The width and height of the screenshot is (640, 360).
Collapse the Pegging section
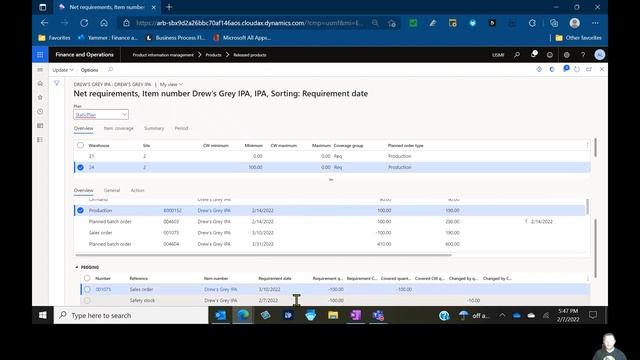click(x=77, y=267)
